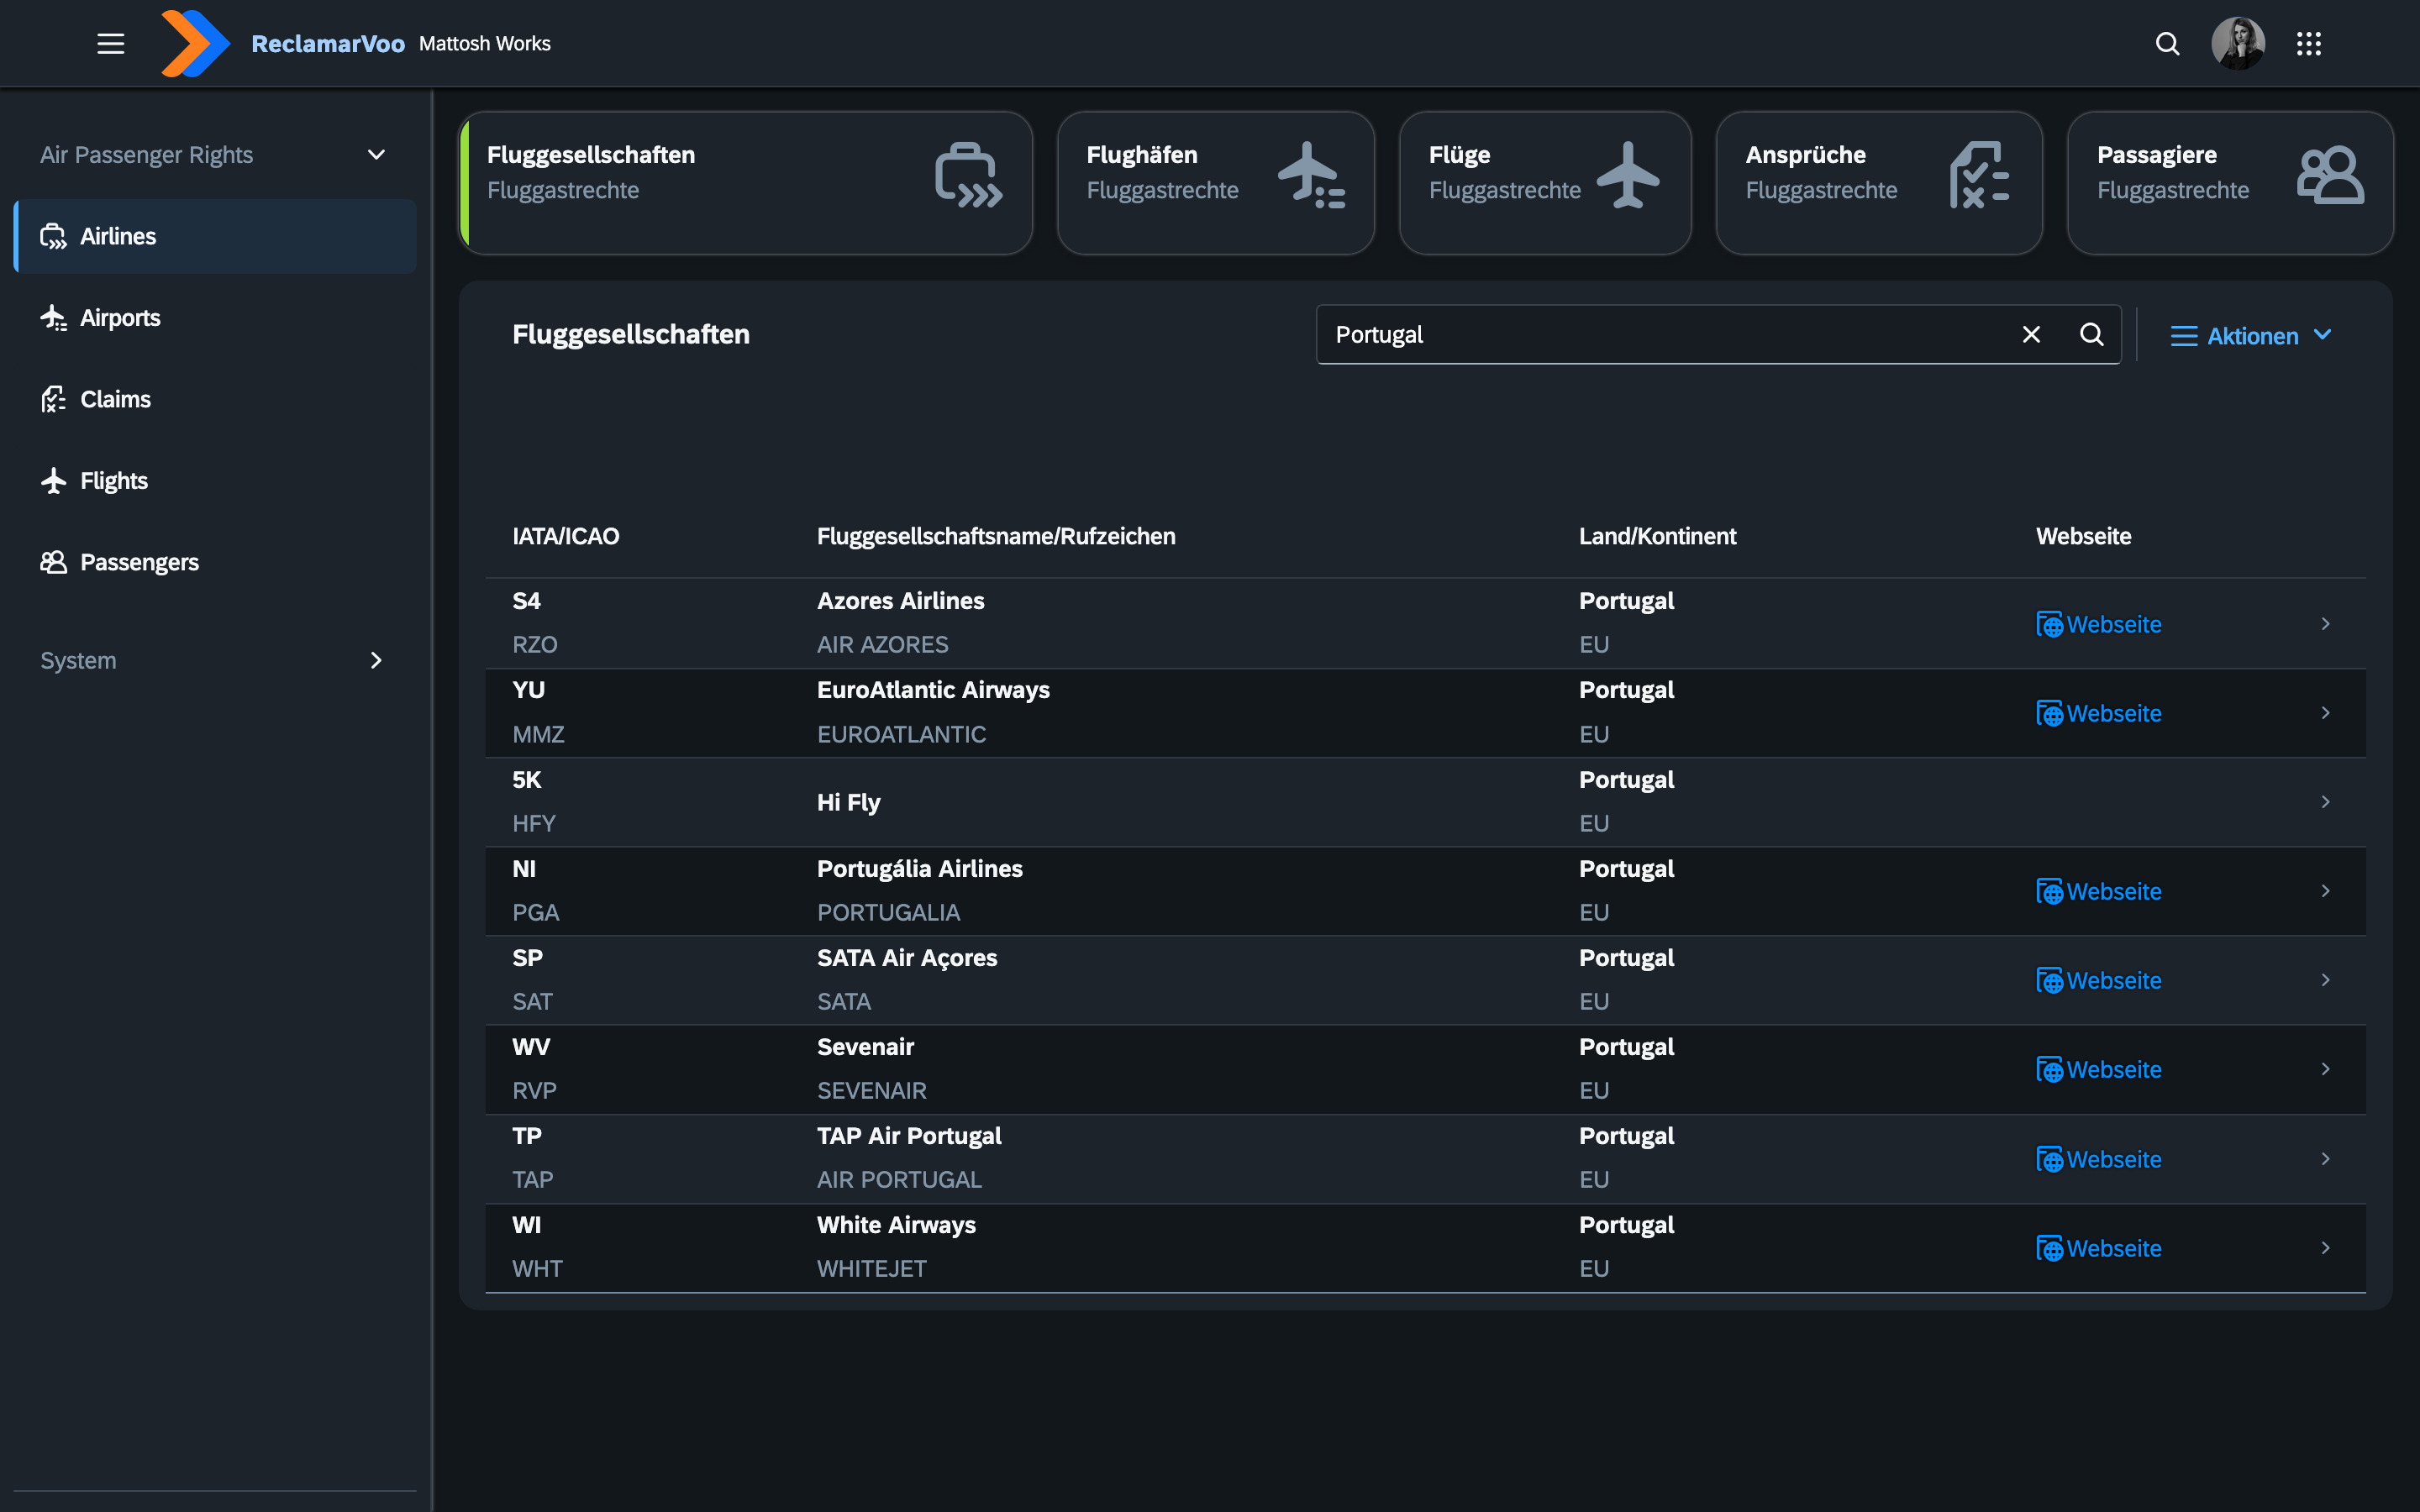The height and width of the screenshot is (1512, 2420).
Task: Select the Airports sidebar icon
Action: tap(53, 317)
